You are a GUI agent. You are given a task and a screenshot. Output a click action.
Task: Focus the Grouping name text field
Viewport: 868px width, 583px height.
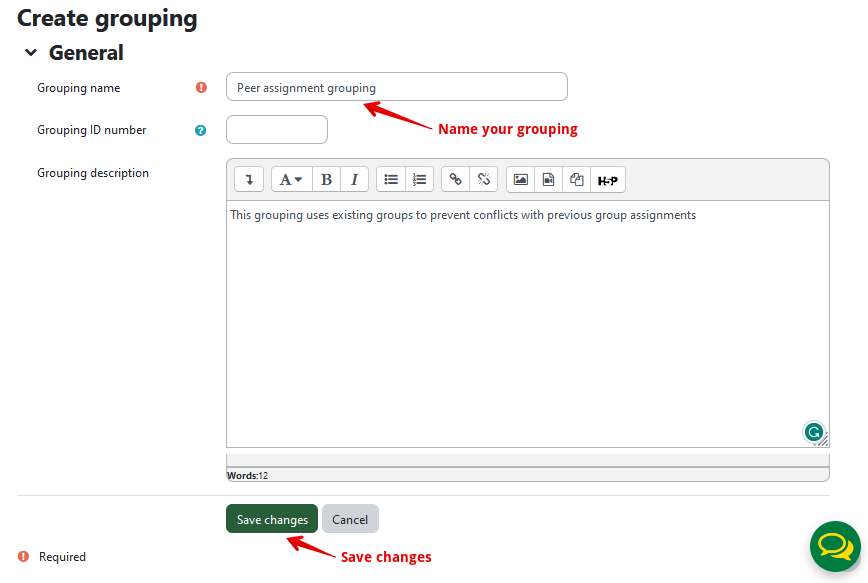(396, 87)
